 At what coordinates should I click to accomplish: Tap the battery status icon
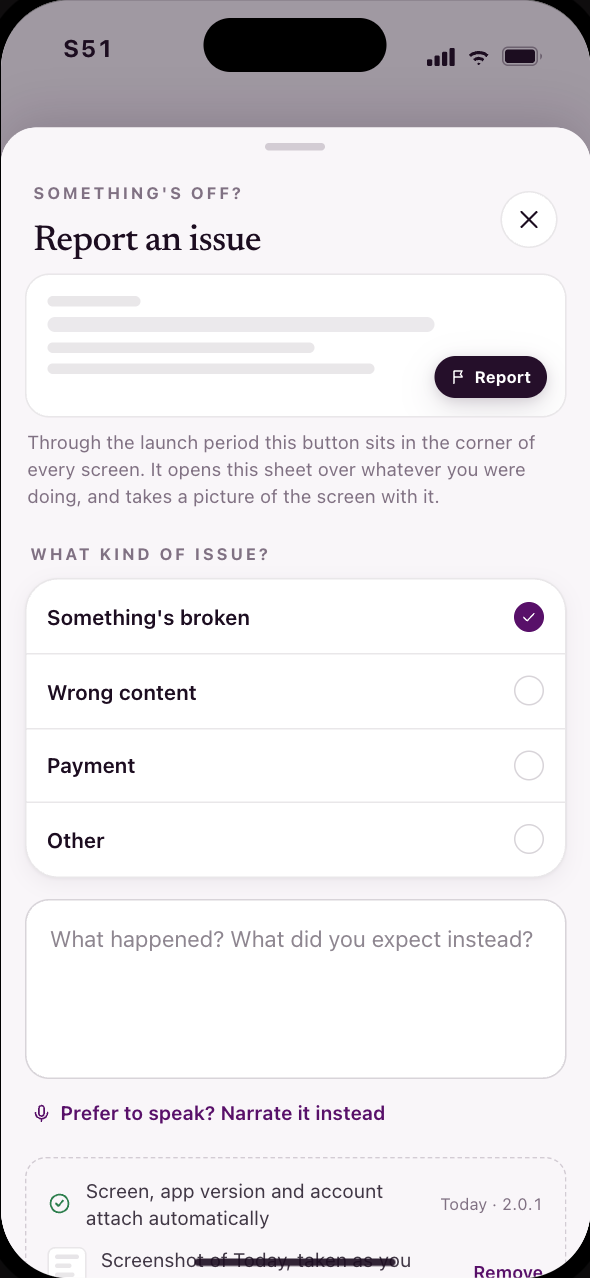(x=522, y=57)
